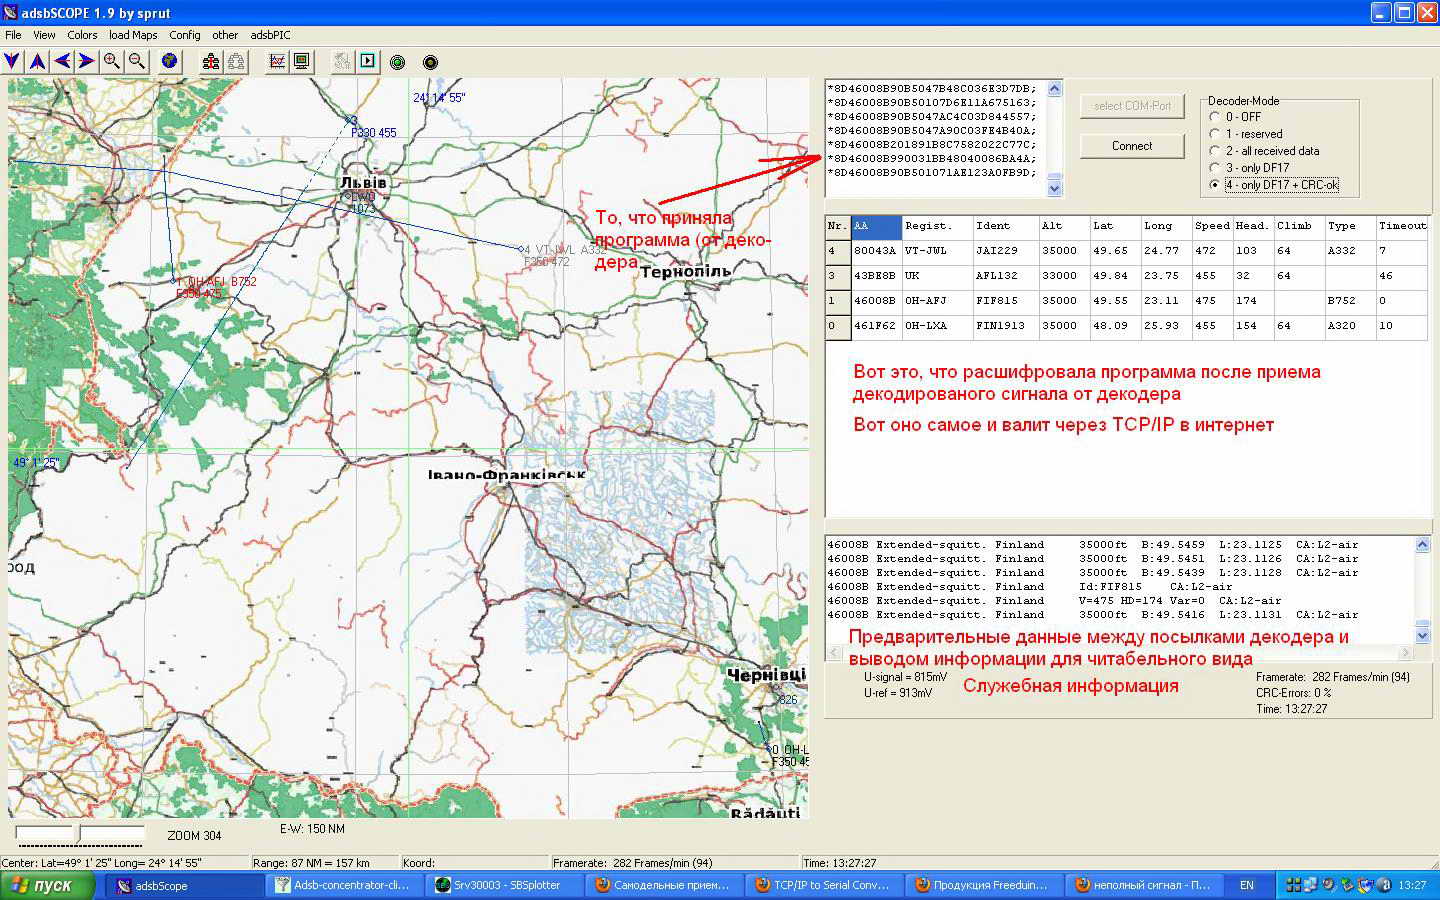Click the adsbScope taskbar button

[184, 885]
